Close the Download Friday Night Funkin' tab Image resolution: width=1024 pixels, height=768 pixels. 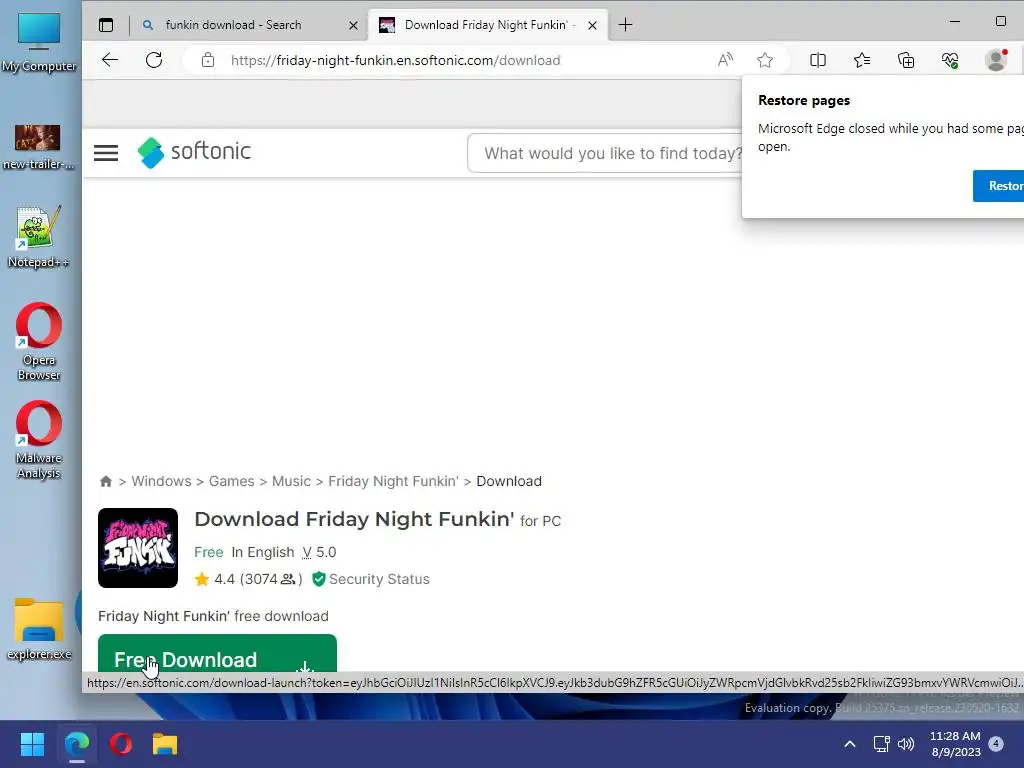coord(592,25)
